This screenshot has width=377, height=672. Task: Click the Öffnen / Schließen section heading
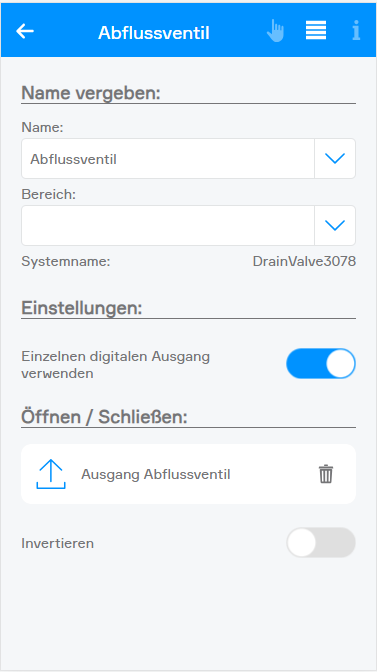click(105, 417)
